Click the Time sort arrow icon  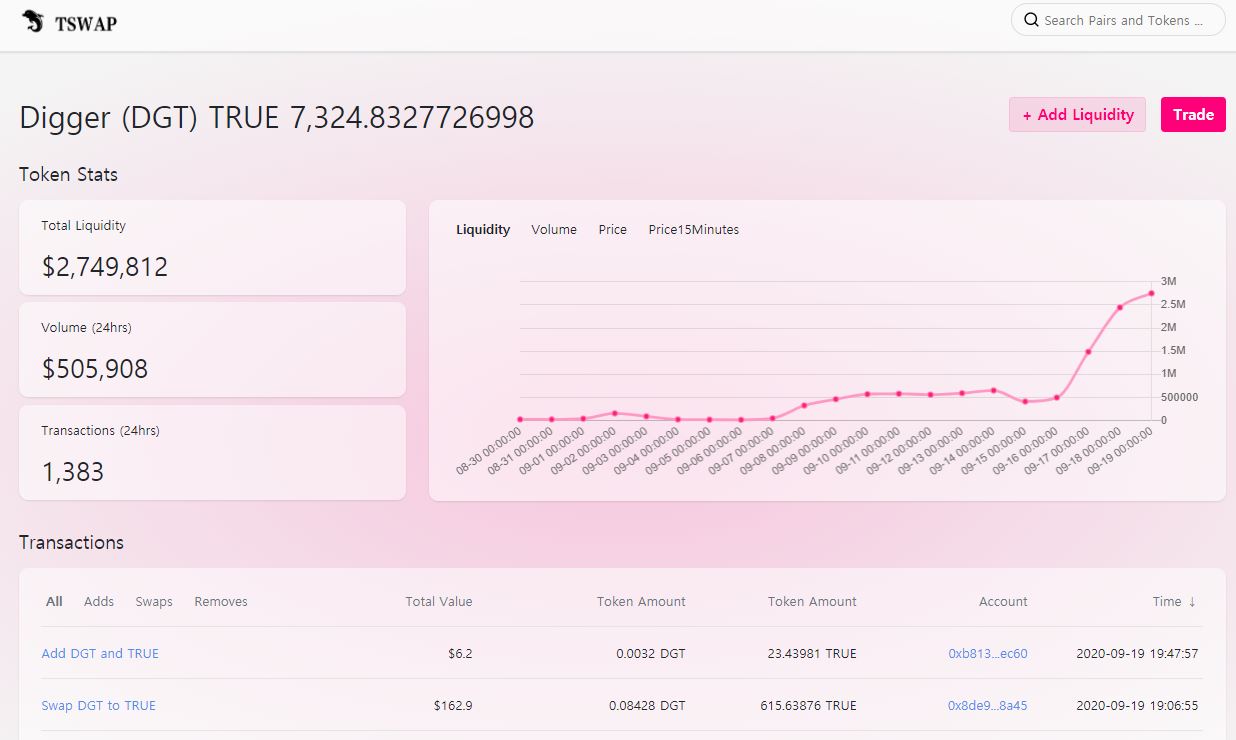pyautogui.click(x=1192, y=602)
